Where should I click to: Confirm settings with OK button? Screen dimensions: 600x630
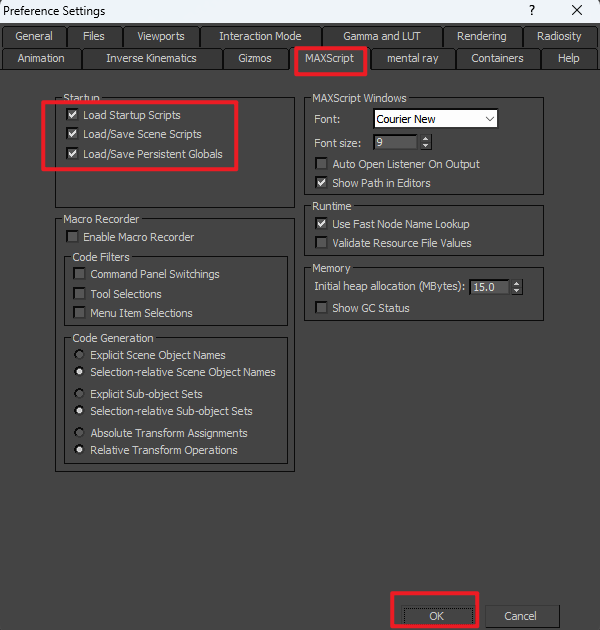coord(436,616)
